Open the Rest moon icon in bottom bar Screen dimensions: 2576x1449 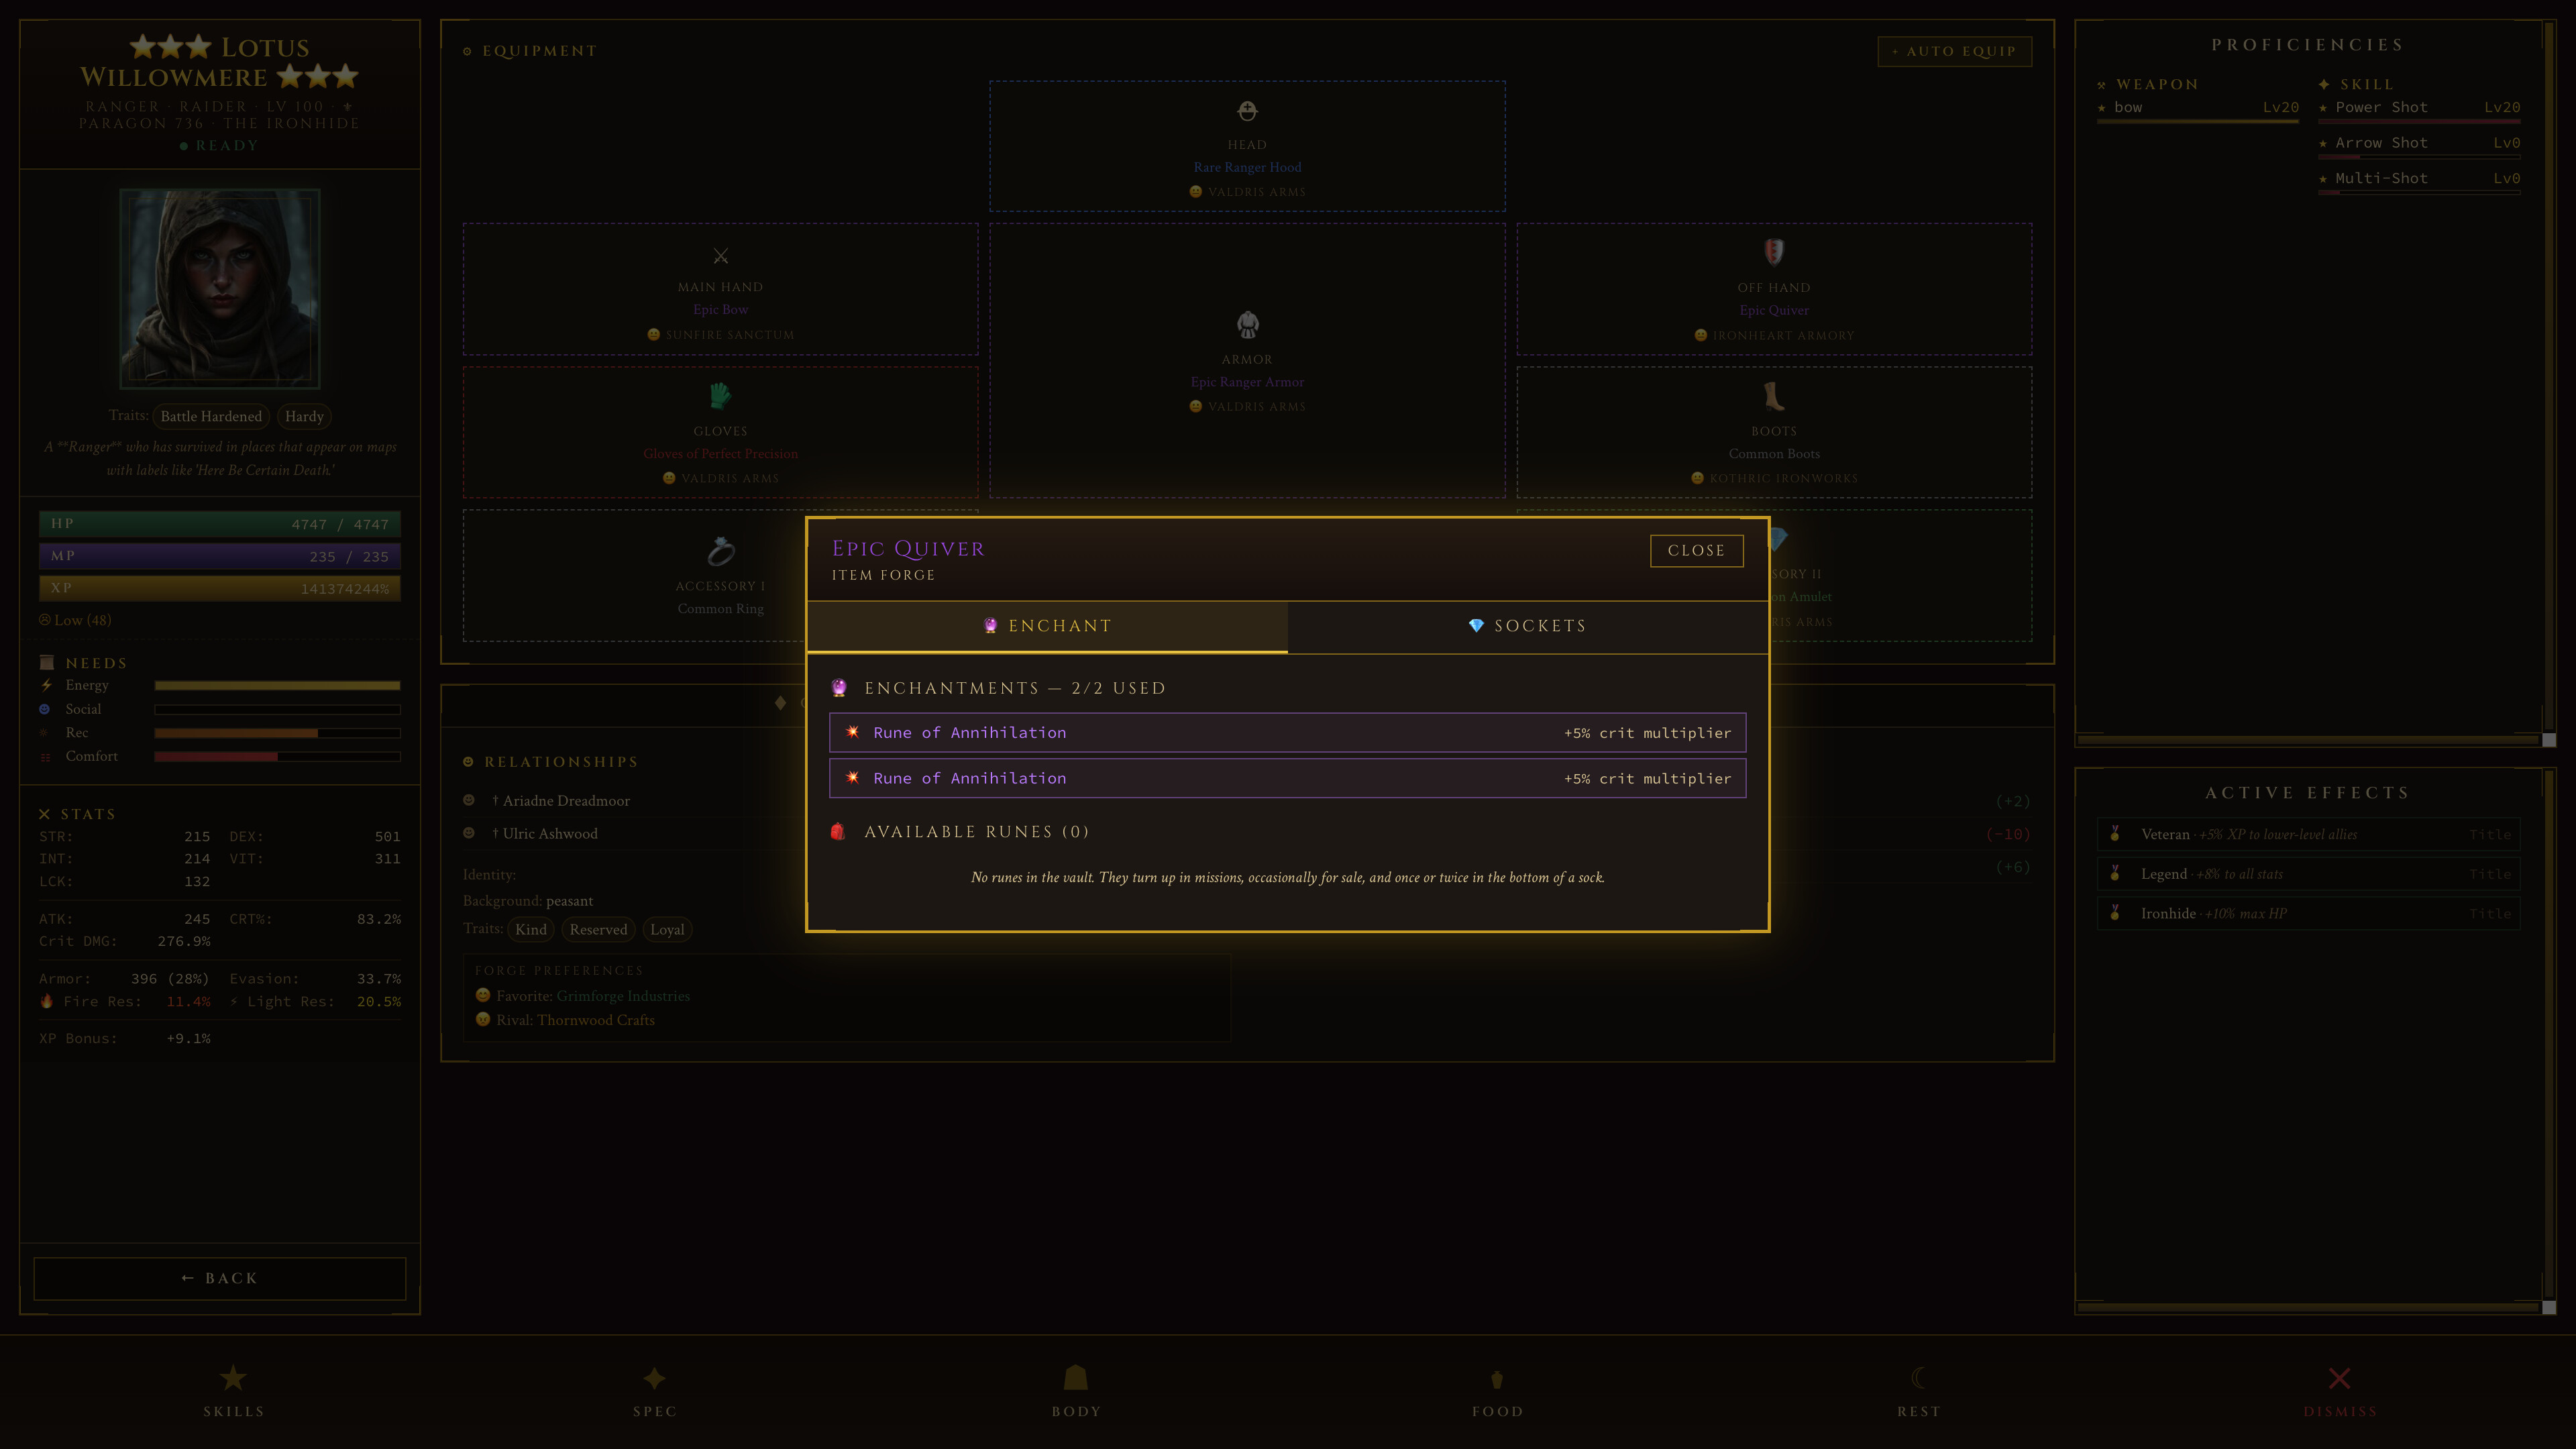tap(1918, 1378)
